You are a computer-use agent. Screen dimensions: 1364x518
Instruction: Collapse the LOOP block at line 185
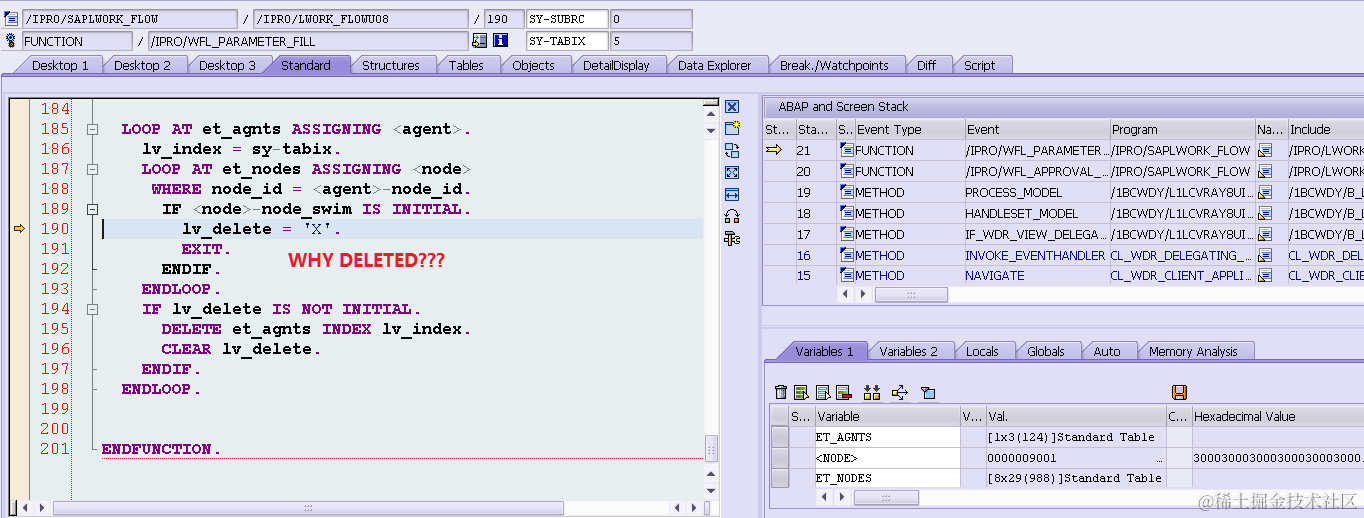click(x=92, y=129)
